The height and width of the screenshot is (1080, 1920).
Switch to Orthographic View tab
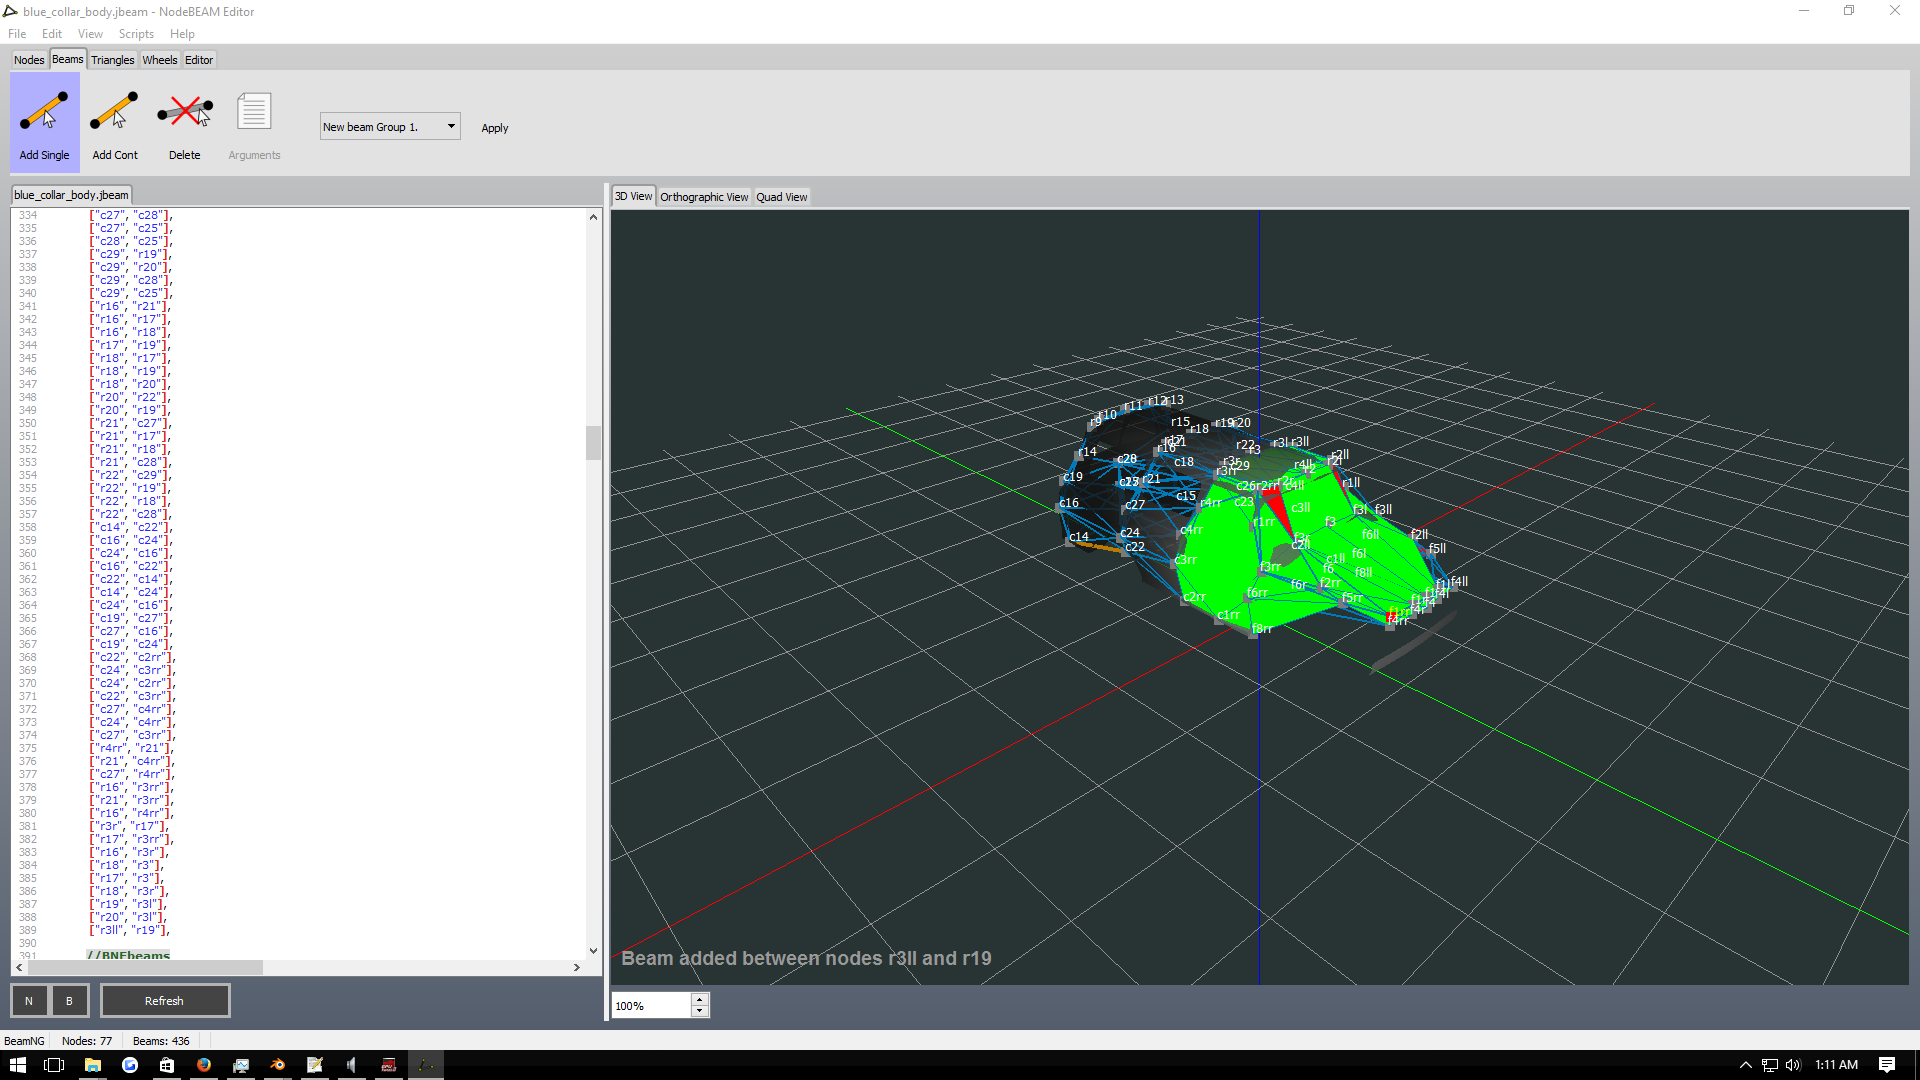(x=703, y=197)
